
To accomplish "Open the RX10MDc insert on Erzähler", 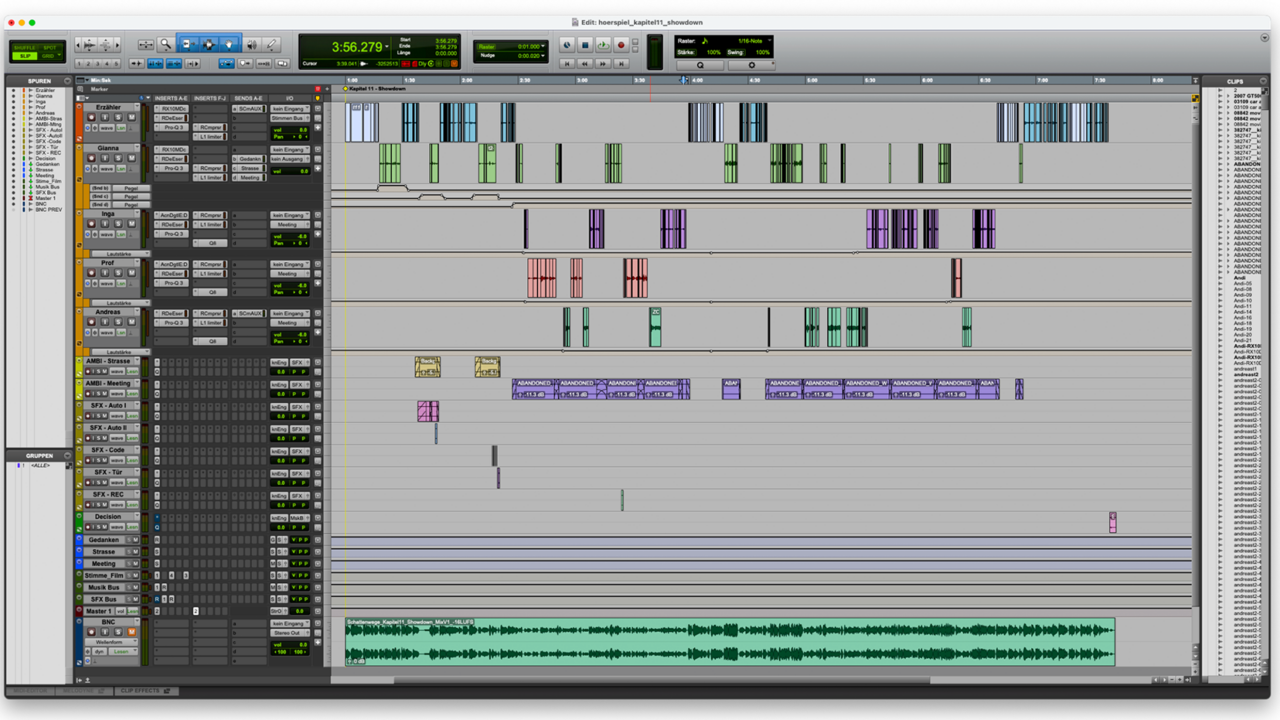I will [171, 109].
